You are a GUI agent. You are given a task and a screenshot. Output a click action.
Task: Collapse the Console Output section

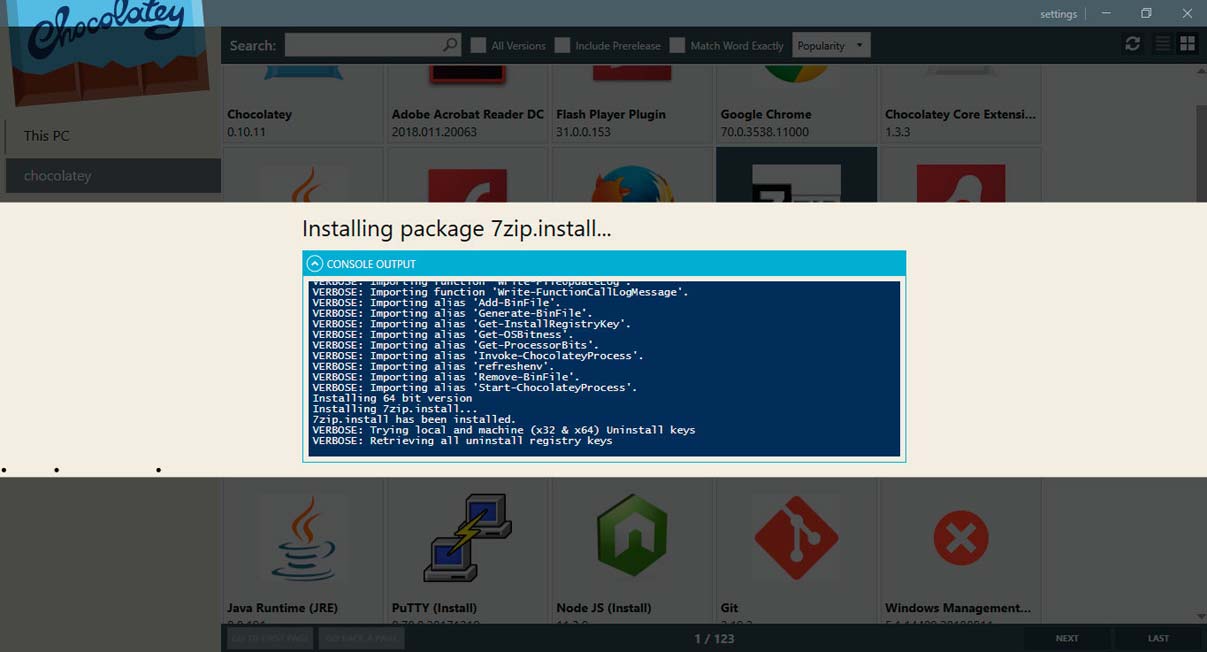tap(315, 264)
